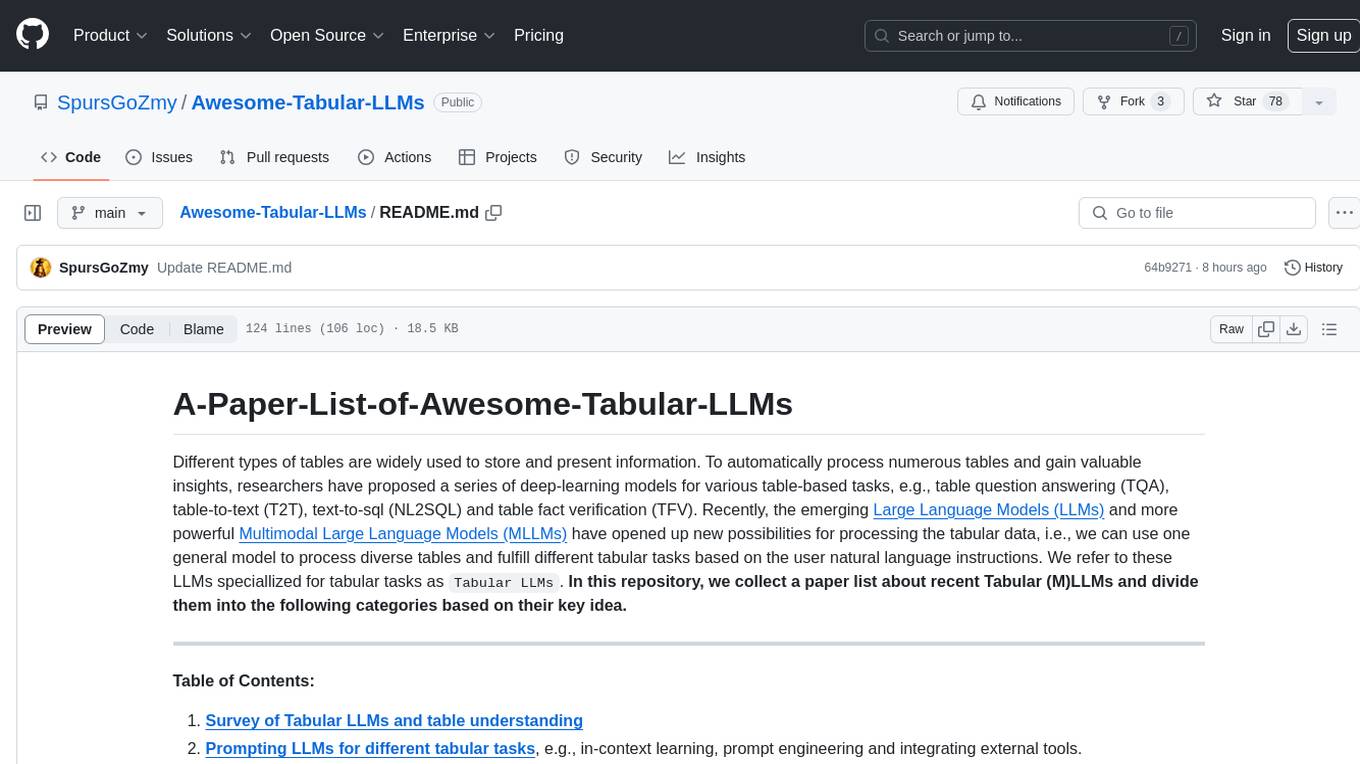Switch to the Actions tab
The height and width of the screenshot is (764, 1360).
tap(395, 157)
